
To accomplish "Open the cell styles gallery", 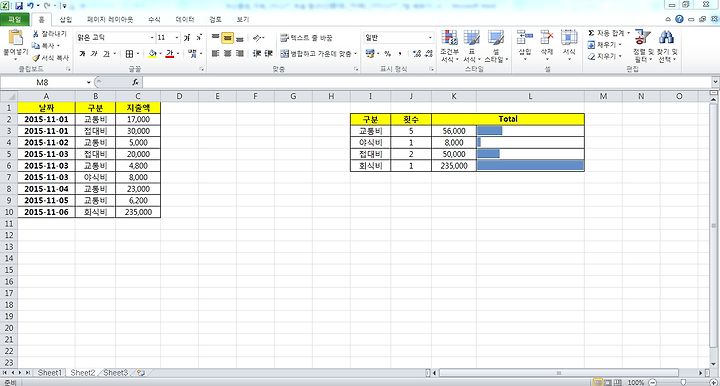I will (496, 46).
